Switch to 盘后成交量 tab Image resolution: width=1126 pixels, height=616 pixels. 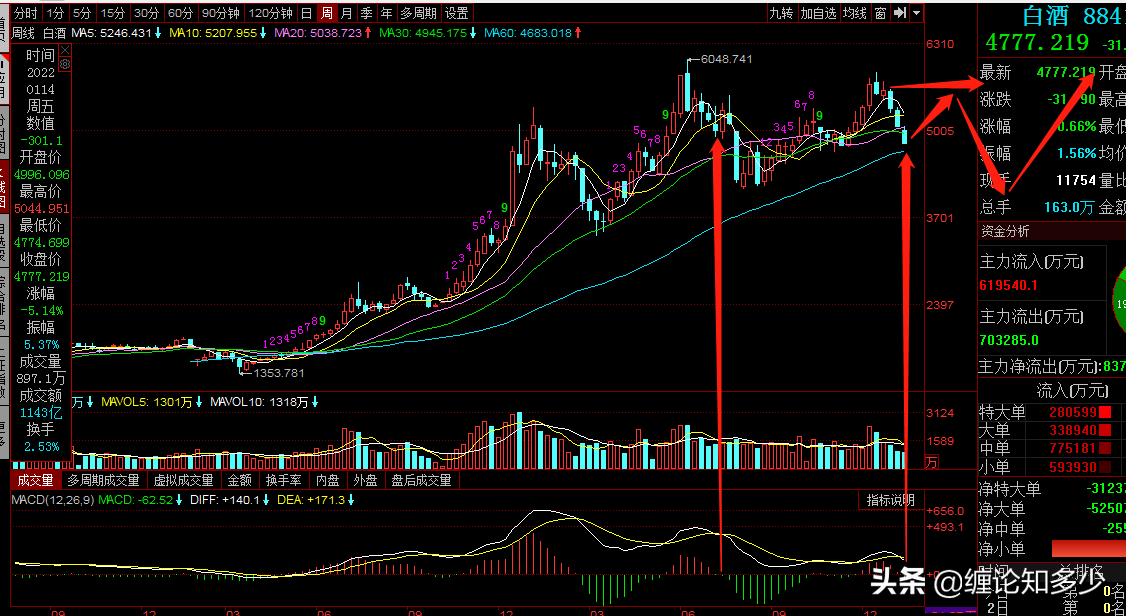click(x=422, y=480)
